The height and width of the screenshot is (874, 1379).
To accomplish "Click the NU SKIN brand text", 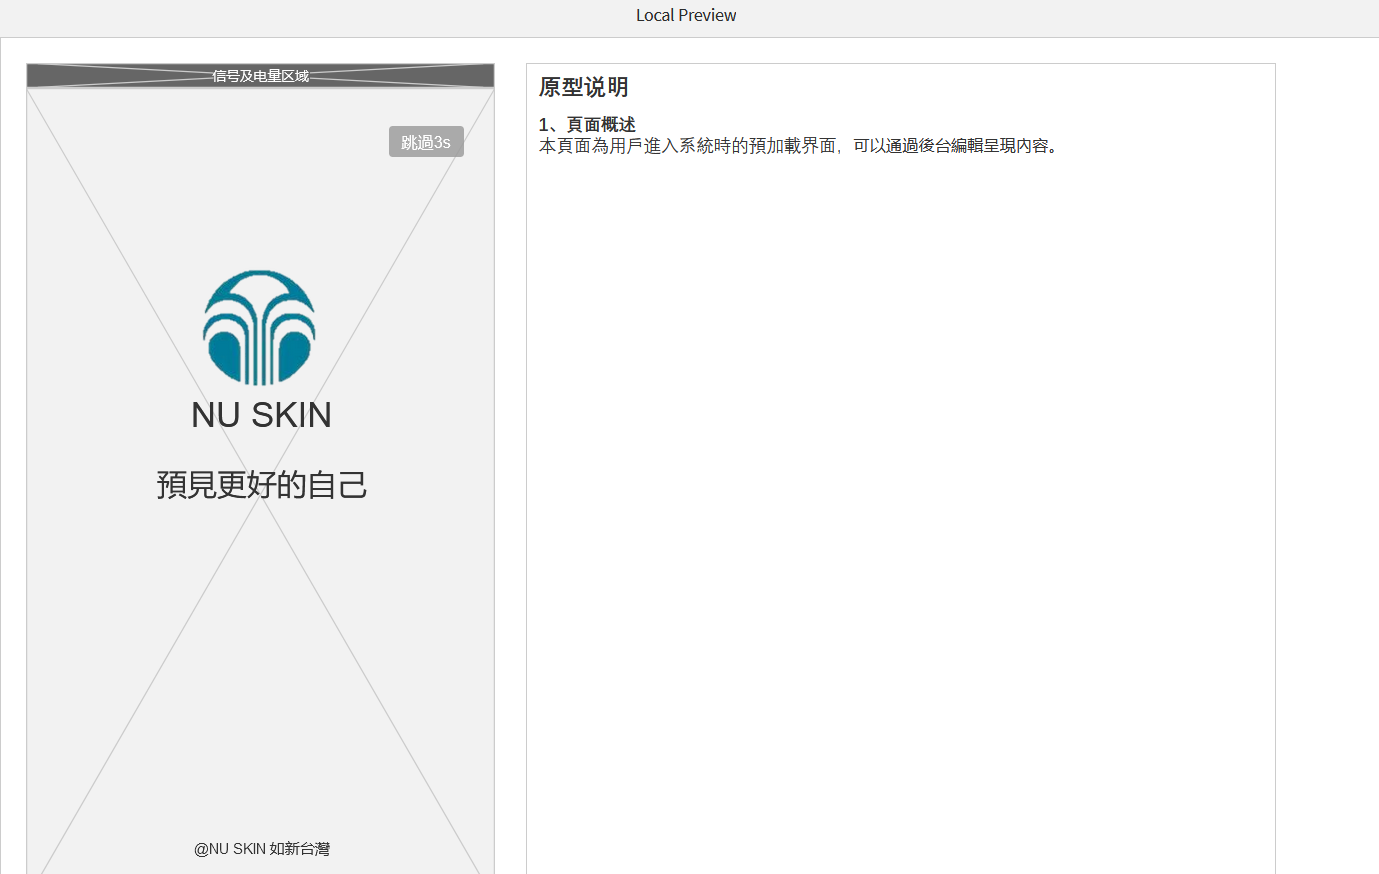I will tap(261, 415).
